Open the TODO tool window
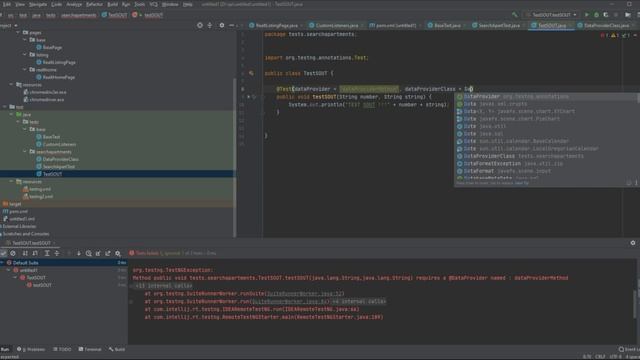The width and height of the screenshot is (640, 360). (x=62, y=349)
